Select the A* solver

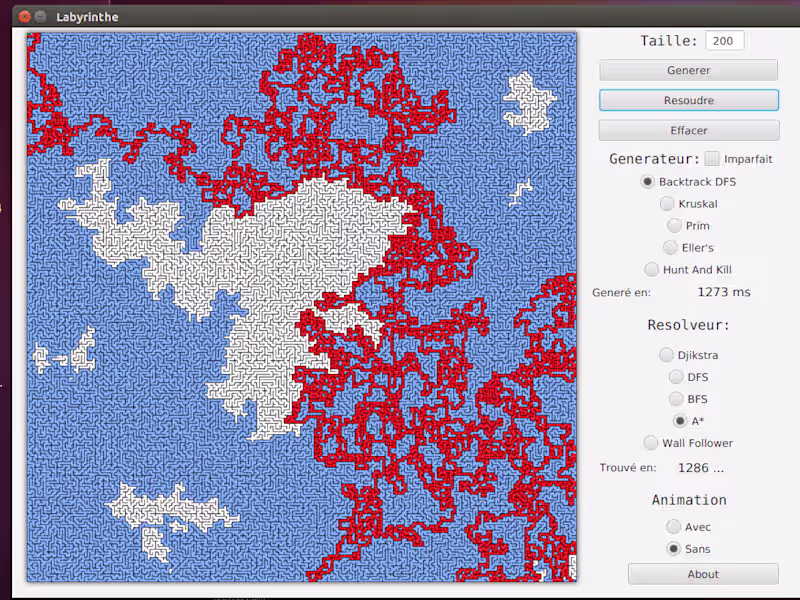(x=681, y=421)
